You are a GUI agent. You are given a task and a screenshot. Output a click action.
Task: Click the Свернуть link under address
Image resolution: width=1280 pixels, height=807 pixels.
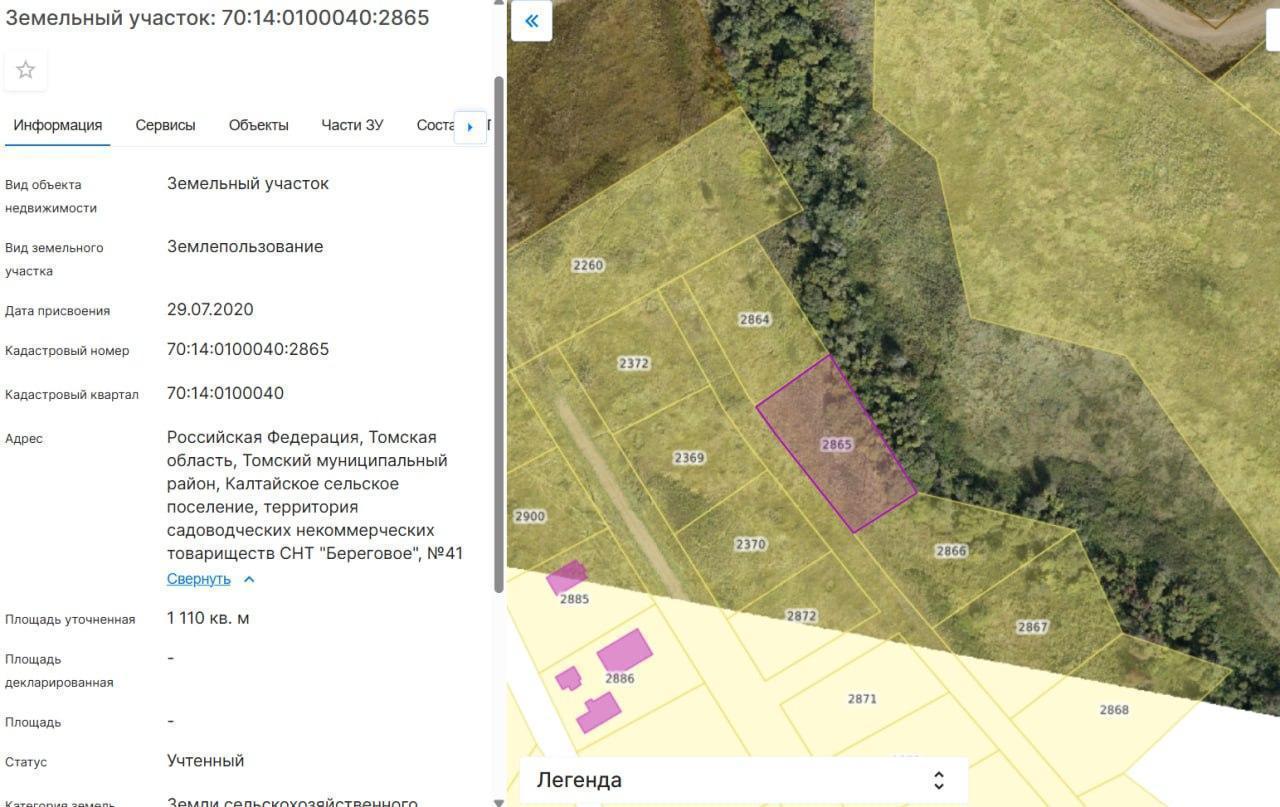point(198,579)
